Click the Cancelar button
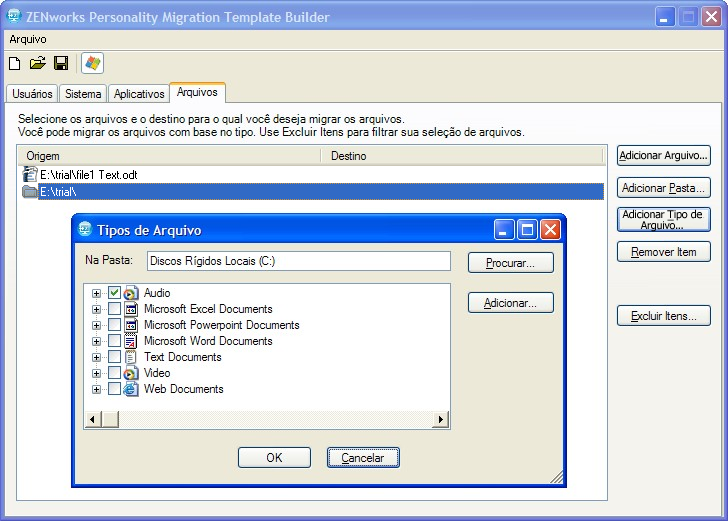The image size is (728, 521). [363, 457]
